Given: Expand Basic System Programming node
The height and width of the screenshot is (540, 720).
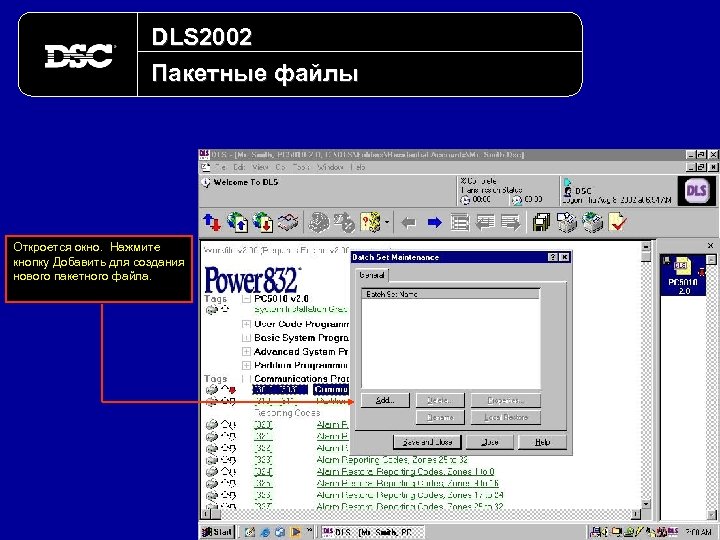Looking at the screenshot, I should (247, 338).
